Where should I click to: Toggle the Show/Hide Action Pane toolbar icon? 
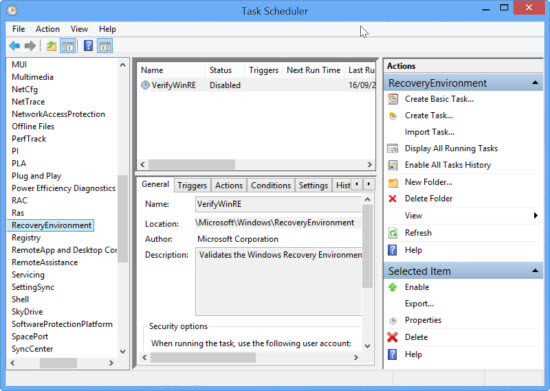click(105, 46)
